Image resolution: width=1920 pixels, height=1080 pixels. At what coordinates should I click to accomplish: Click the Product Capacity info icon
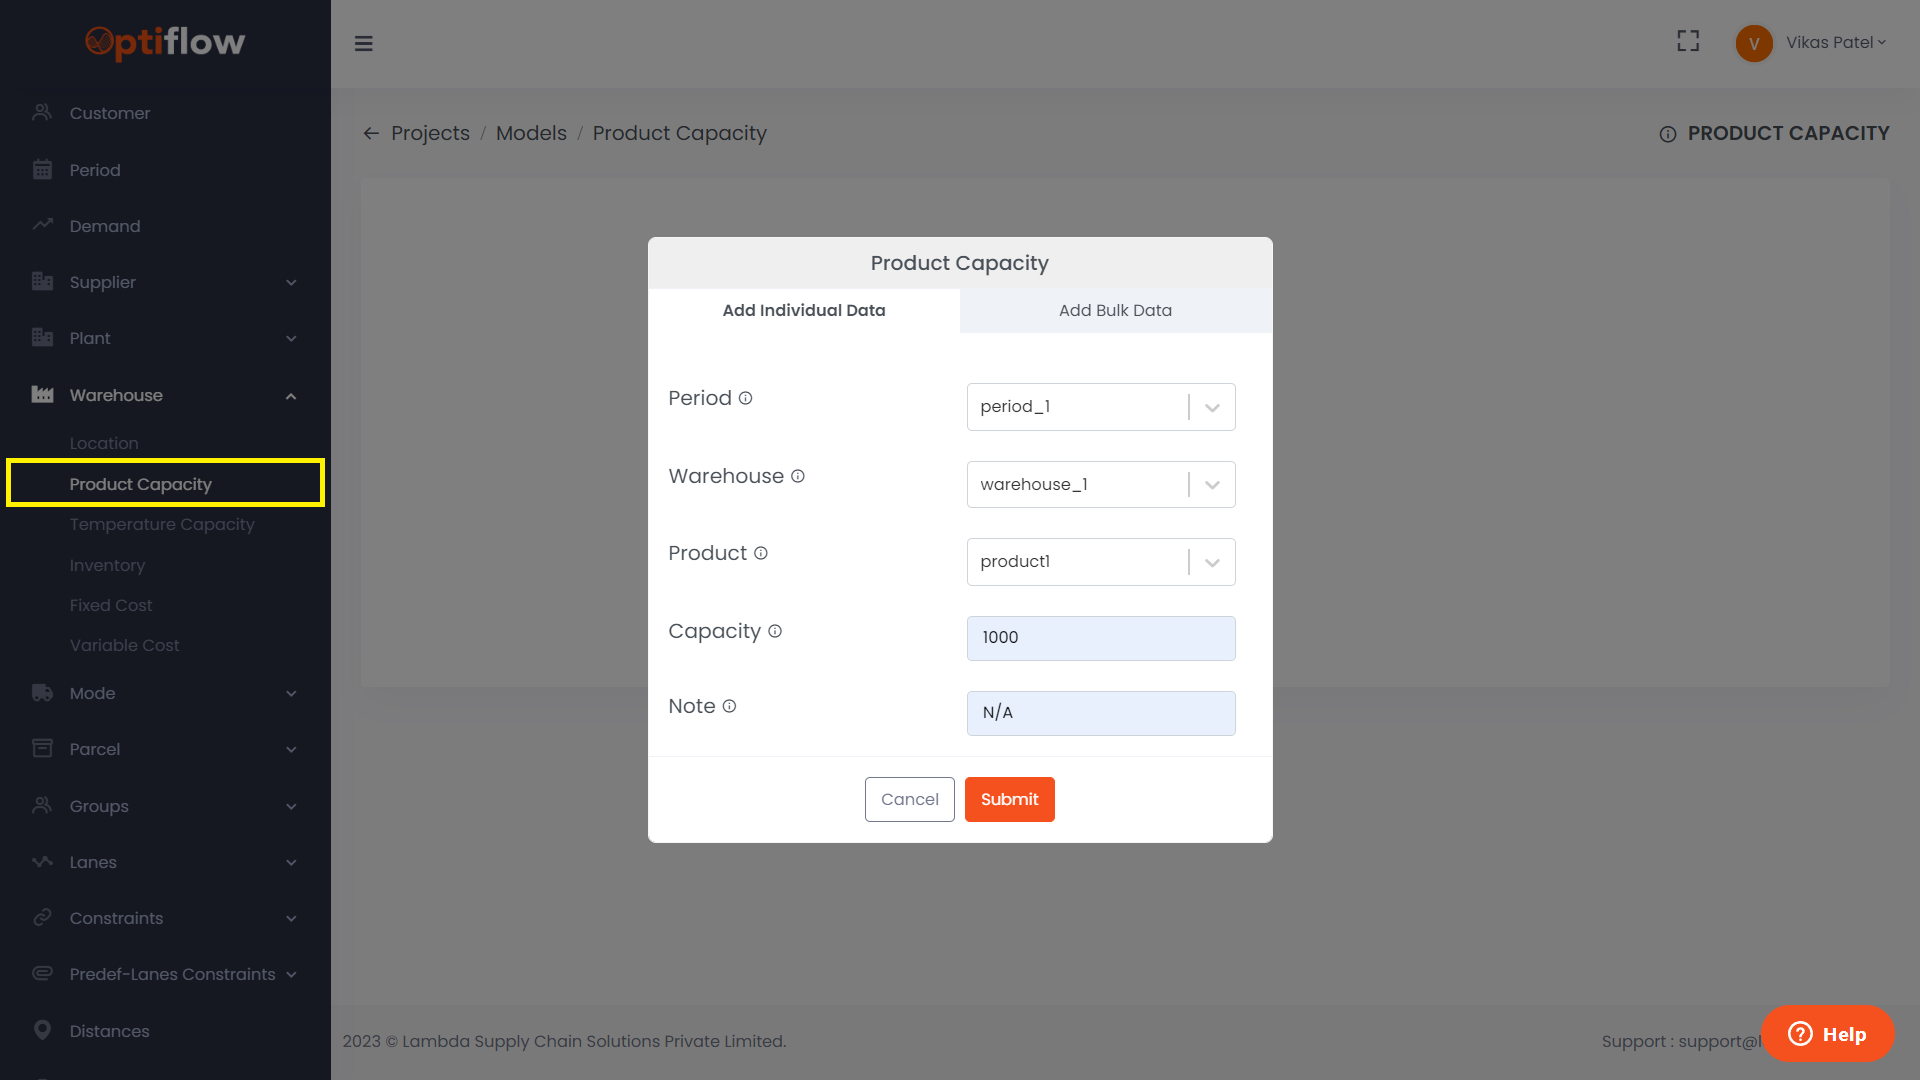1668,133
